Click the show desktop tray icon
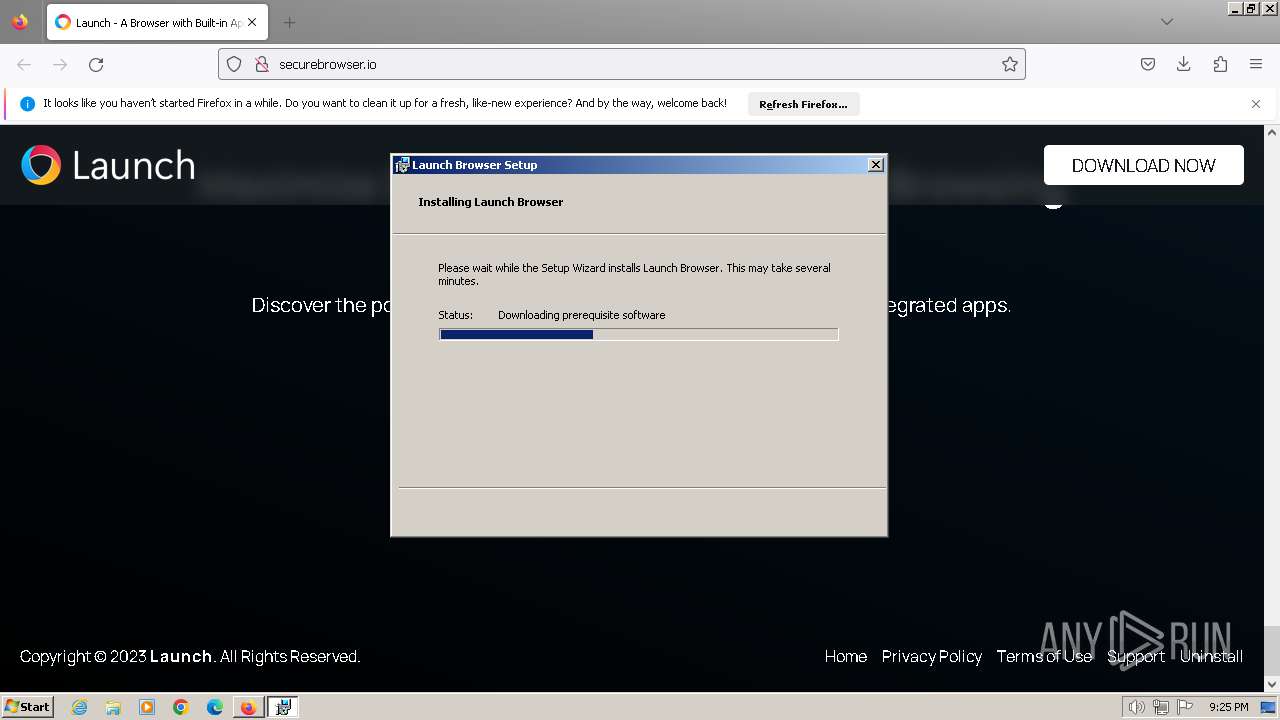The height and width of the screenshot is (720, 1280). click(x=1269, y=707)
